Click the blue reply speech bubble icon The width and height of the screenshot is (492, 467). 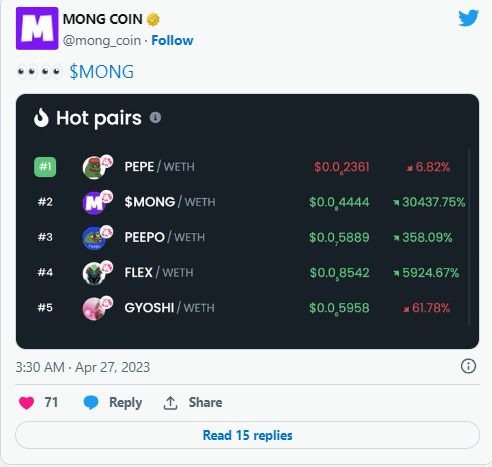[x=91, y=402]
